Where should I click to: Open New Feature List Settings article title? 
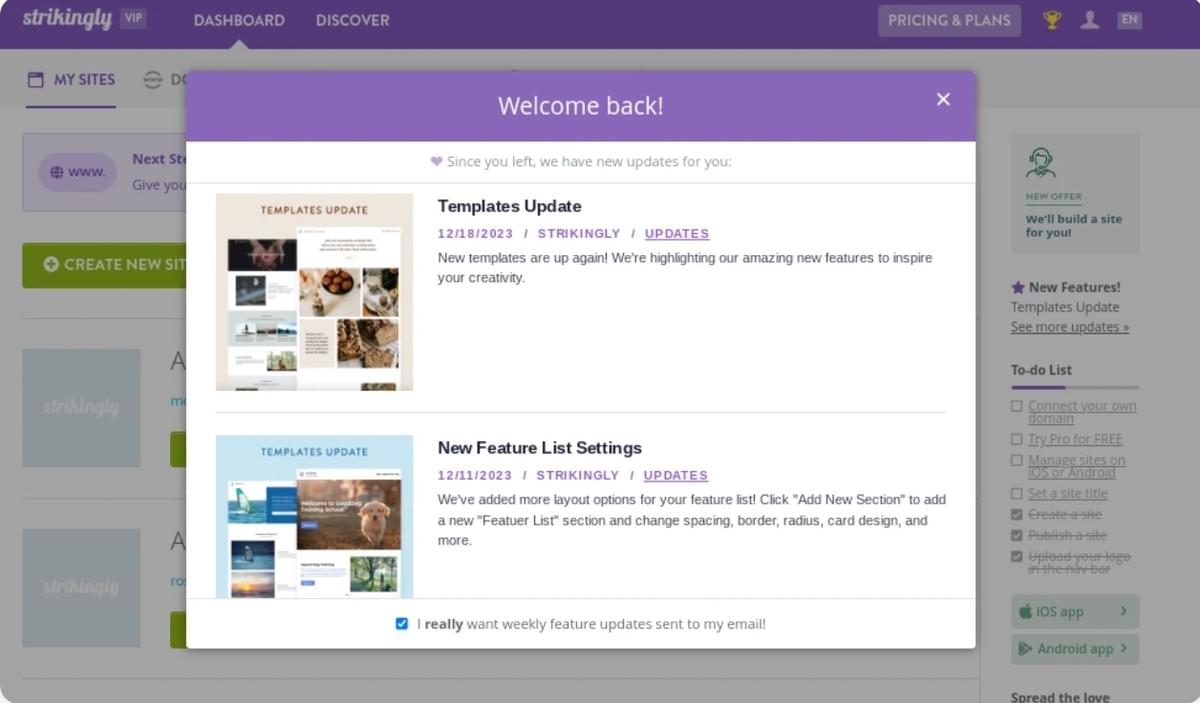pyautogui.click(x=540, y=448)
